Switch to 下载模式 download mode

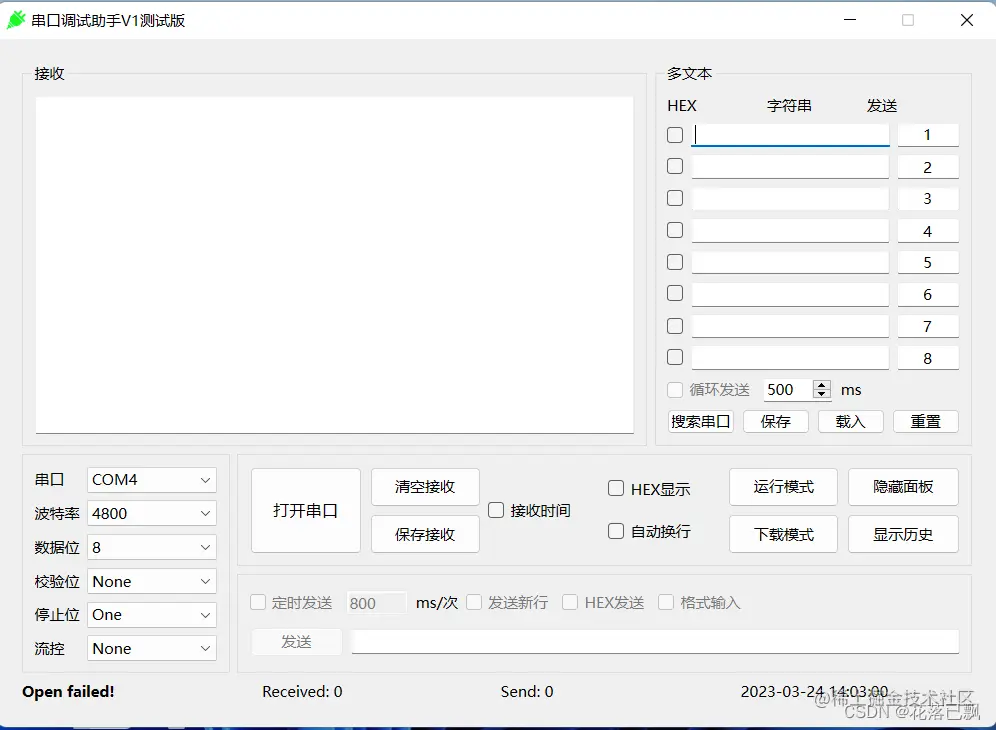(783, 534)
